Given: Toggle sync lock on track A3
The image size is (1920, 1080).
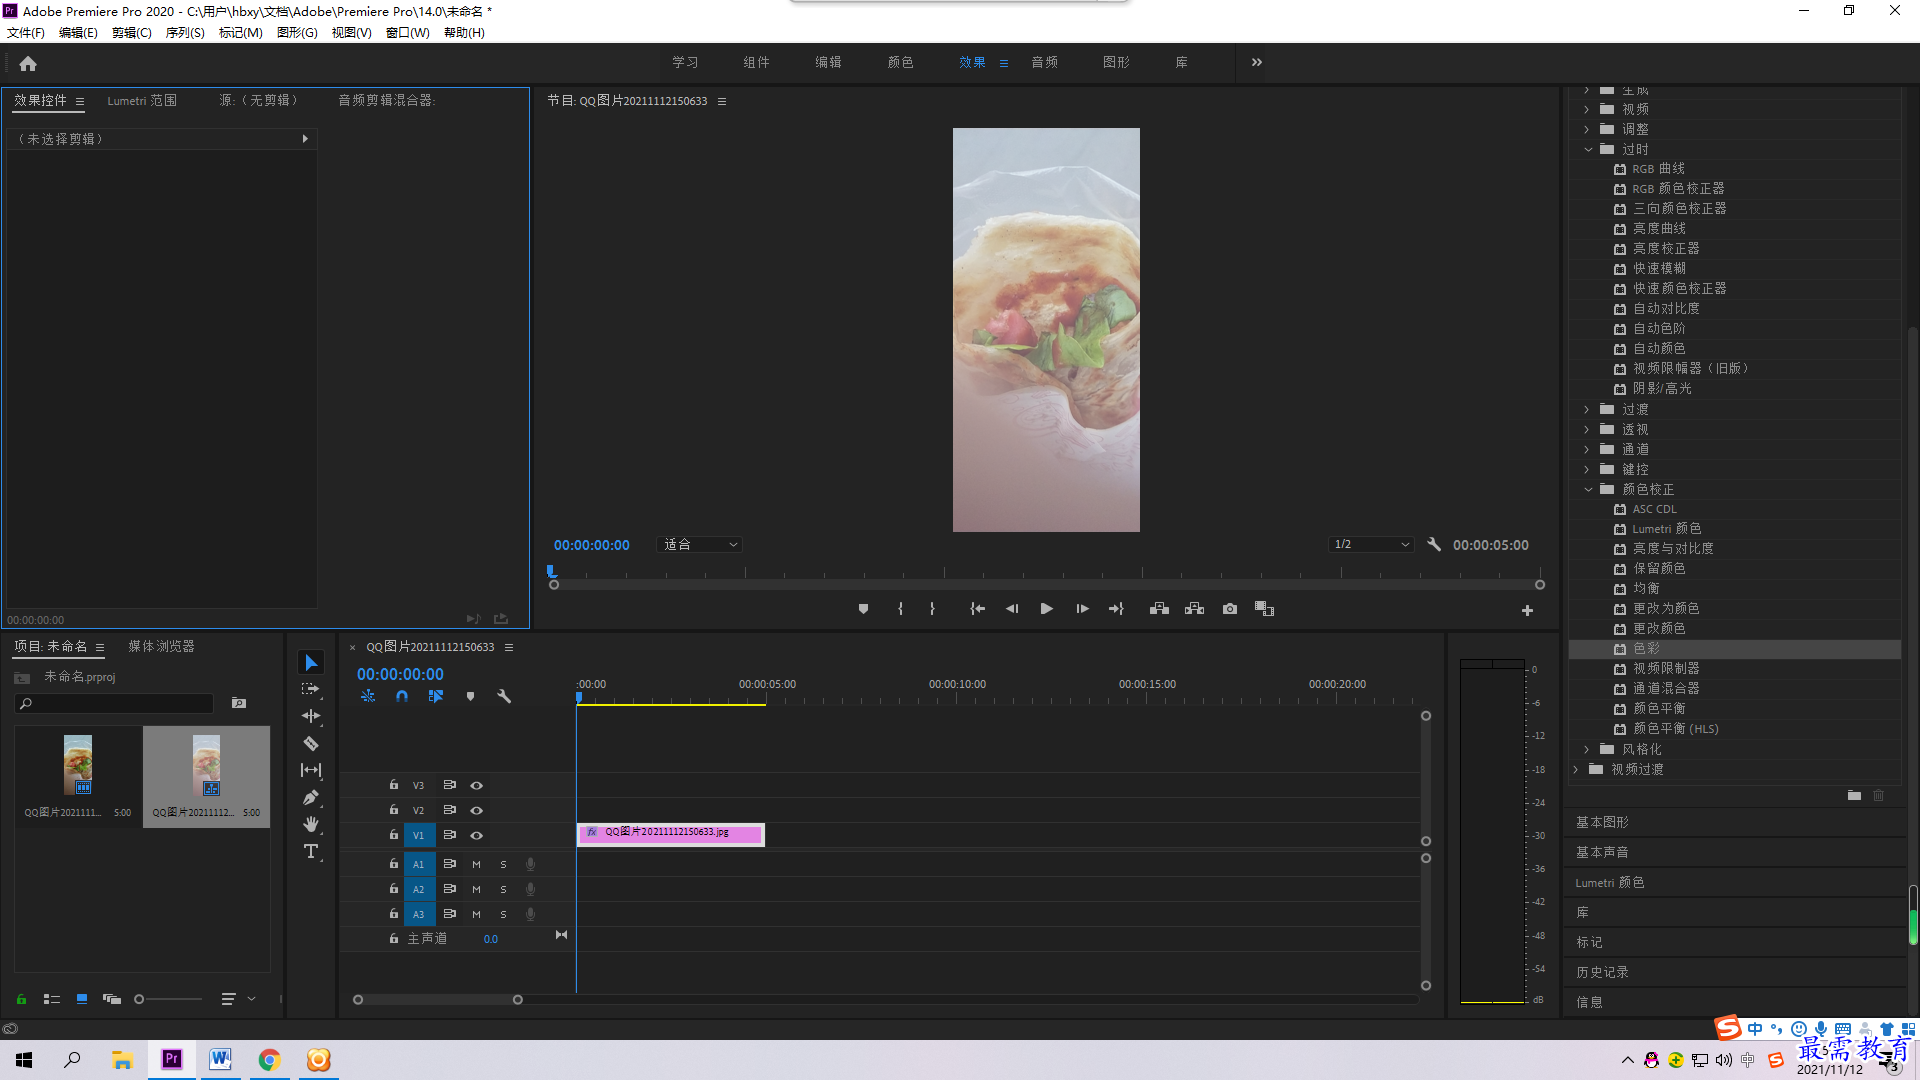Looking at the screenshot, I should (450, 914).
